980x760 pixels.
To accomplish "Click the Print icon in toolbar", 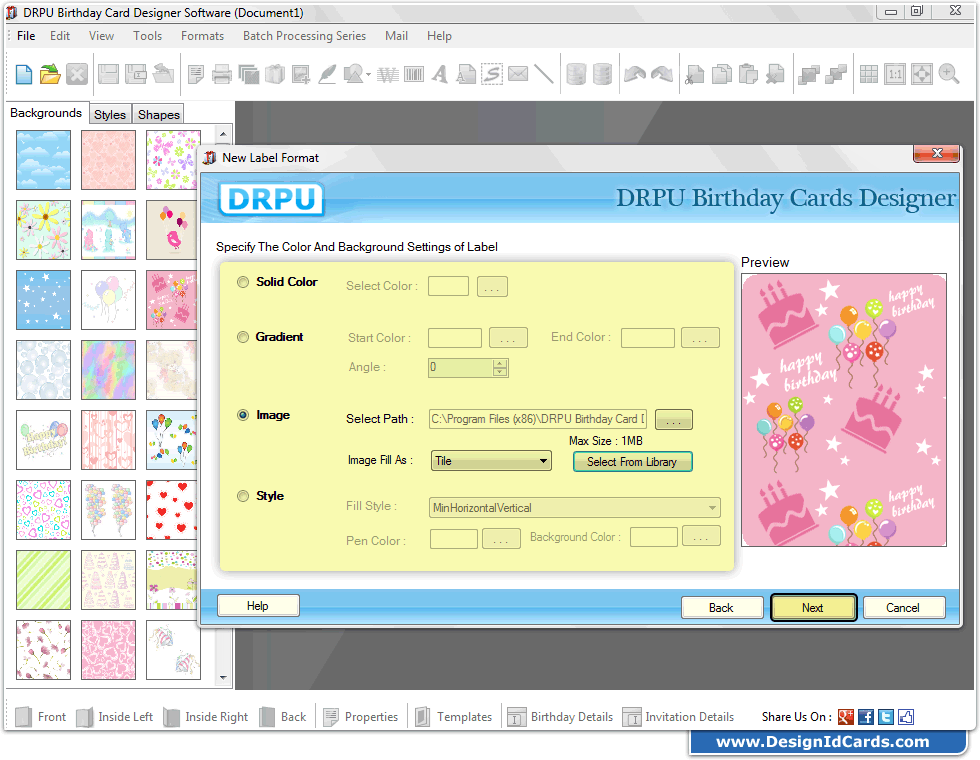I will 222,74.
